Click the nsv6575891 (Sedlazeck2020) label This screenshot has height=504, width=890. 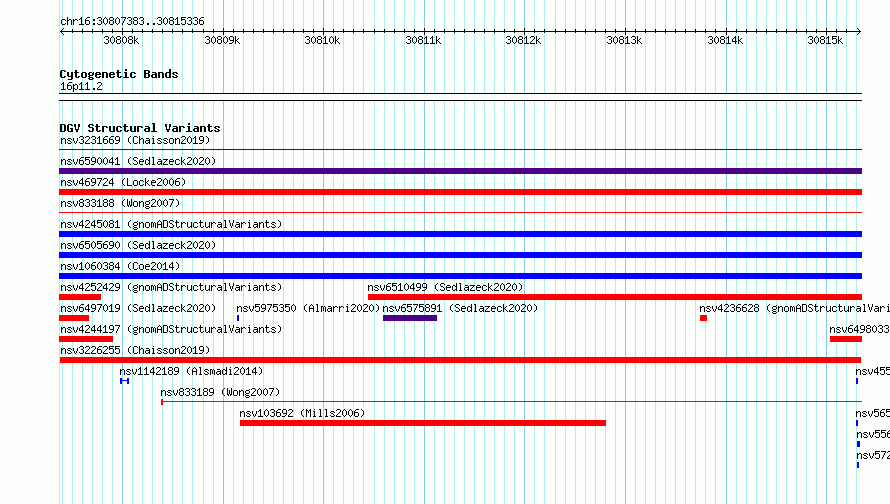[x=460, y=308]
